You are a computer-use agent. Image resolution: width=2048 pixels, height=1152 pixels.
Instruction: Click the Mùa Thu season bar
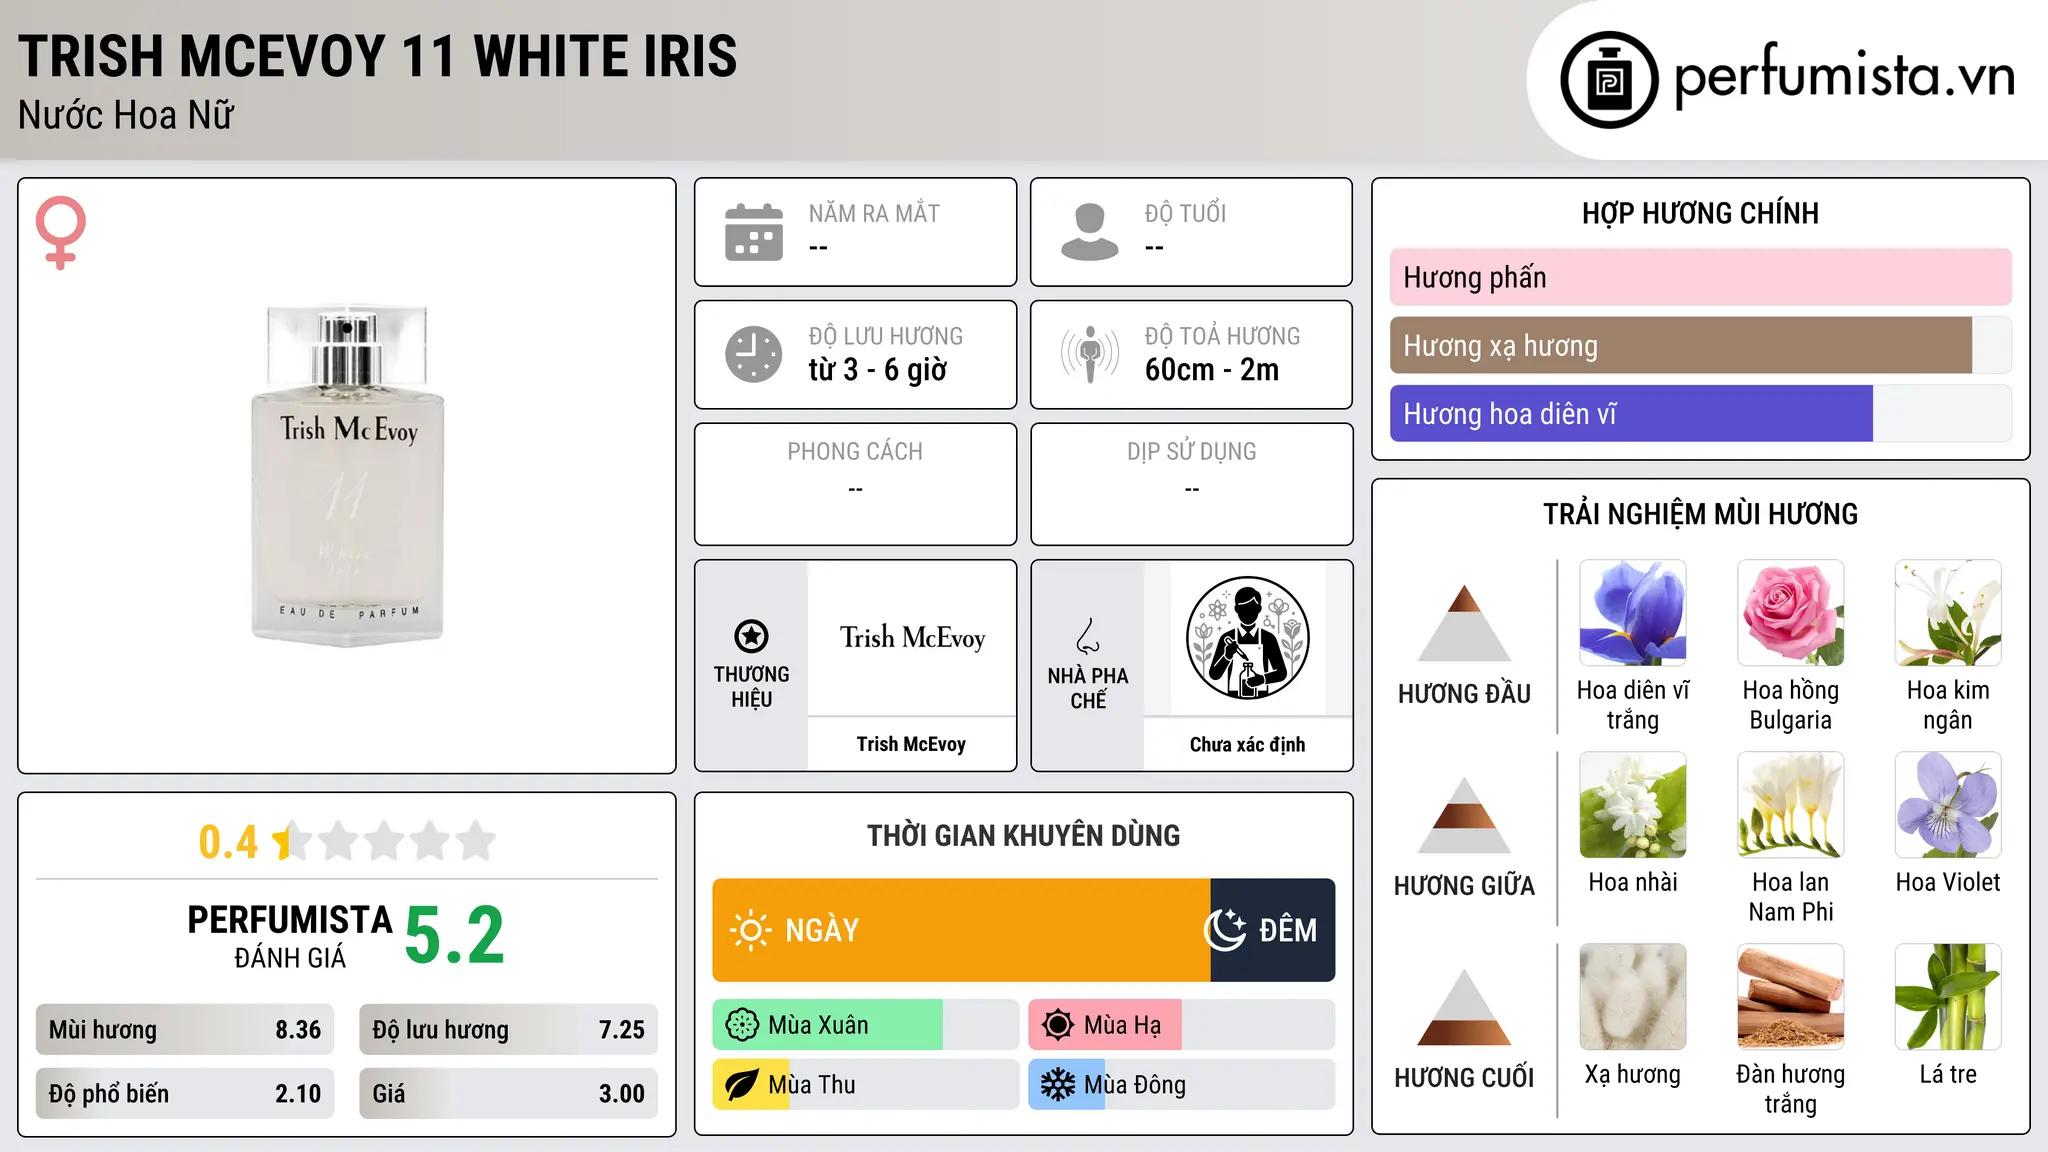(866, 1085)
